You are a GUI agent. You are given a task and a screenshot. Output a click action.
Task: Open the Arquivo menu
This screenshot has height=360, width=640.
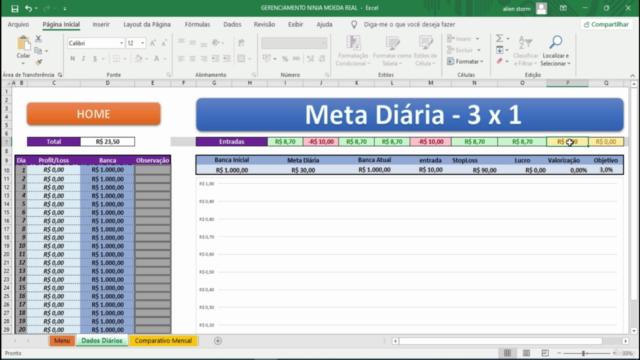coord(18,24)
